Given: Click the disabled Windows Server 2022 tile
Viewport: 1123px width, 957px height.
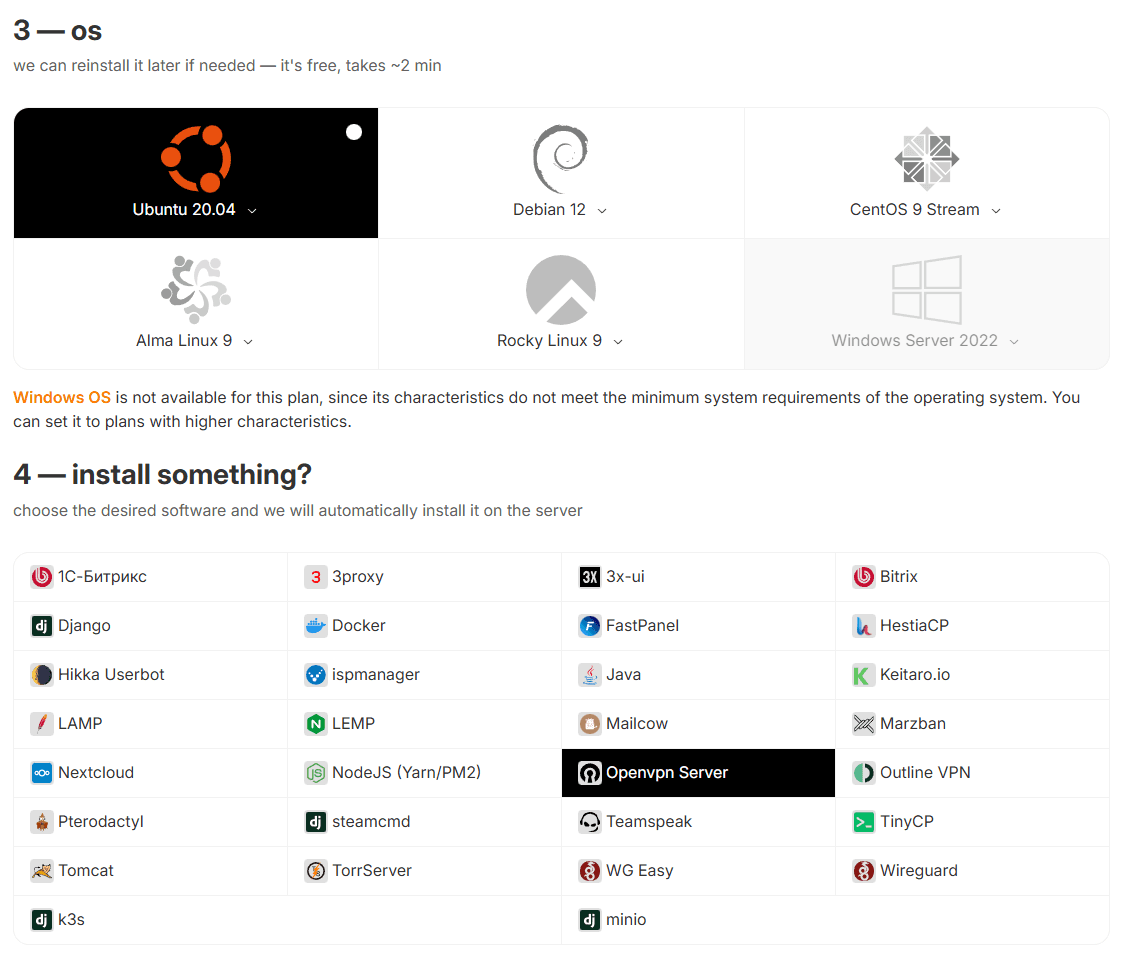Looking at the screenshot, I should [926, 304].
